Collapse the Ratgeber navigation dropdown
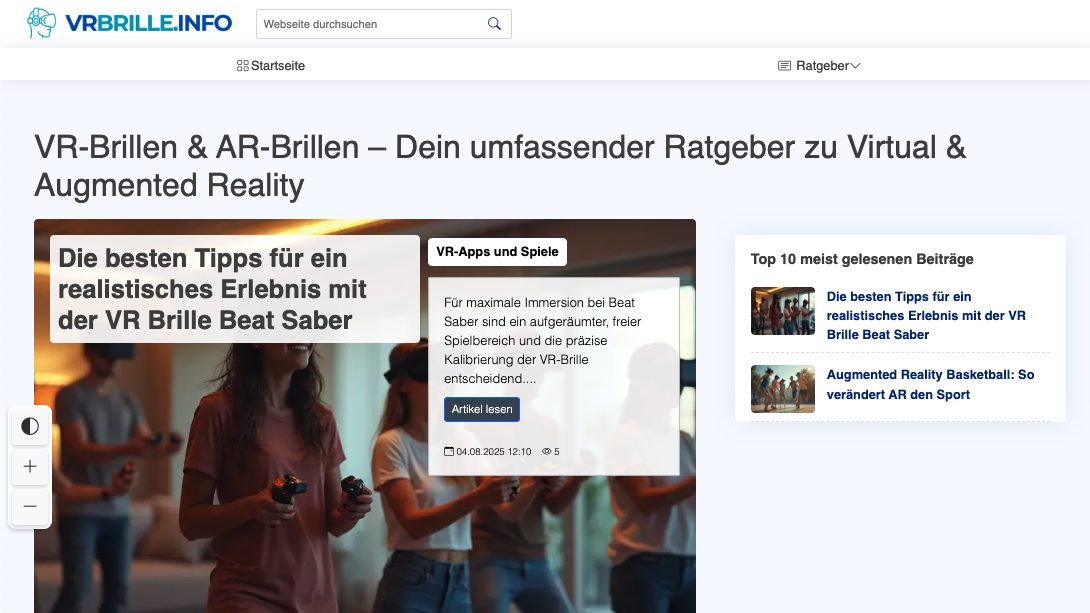The height and width of the screenshot is (613, 1090). coord(856,65)
